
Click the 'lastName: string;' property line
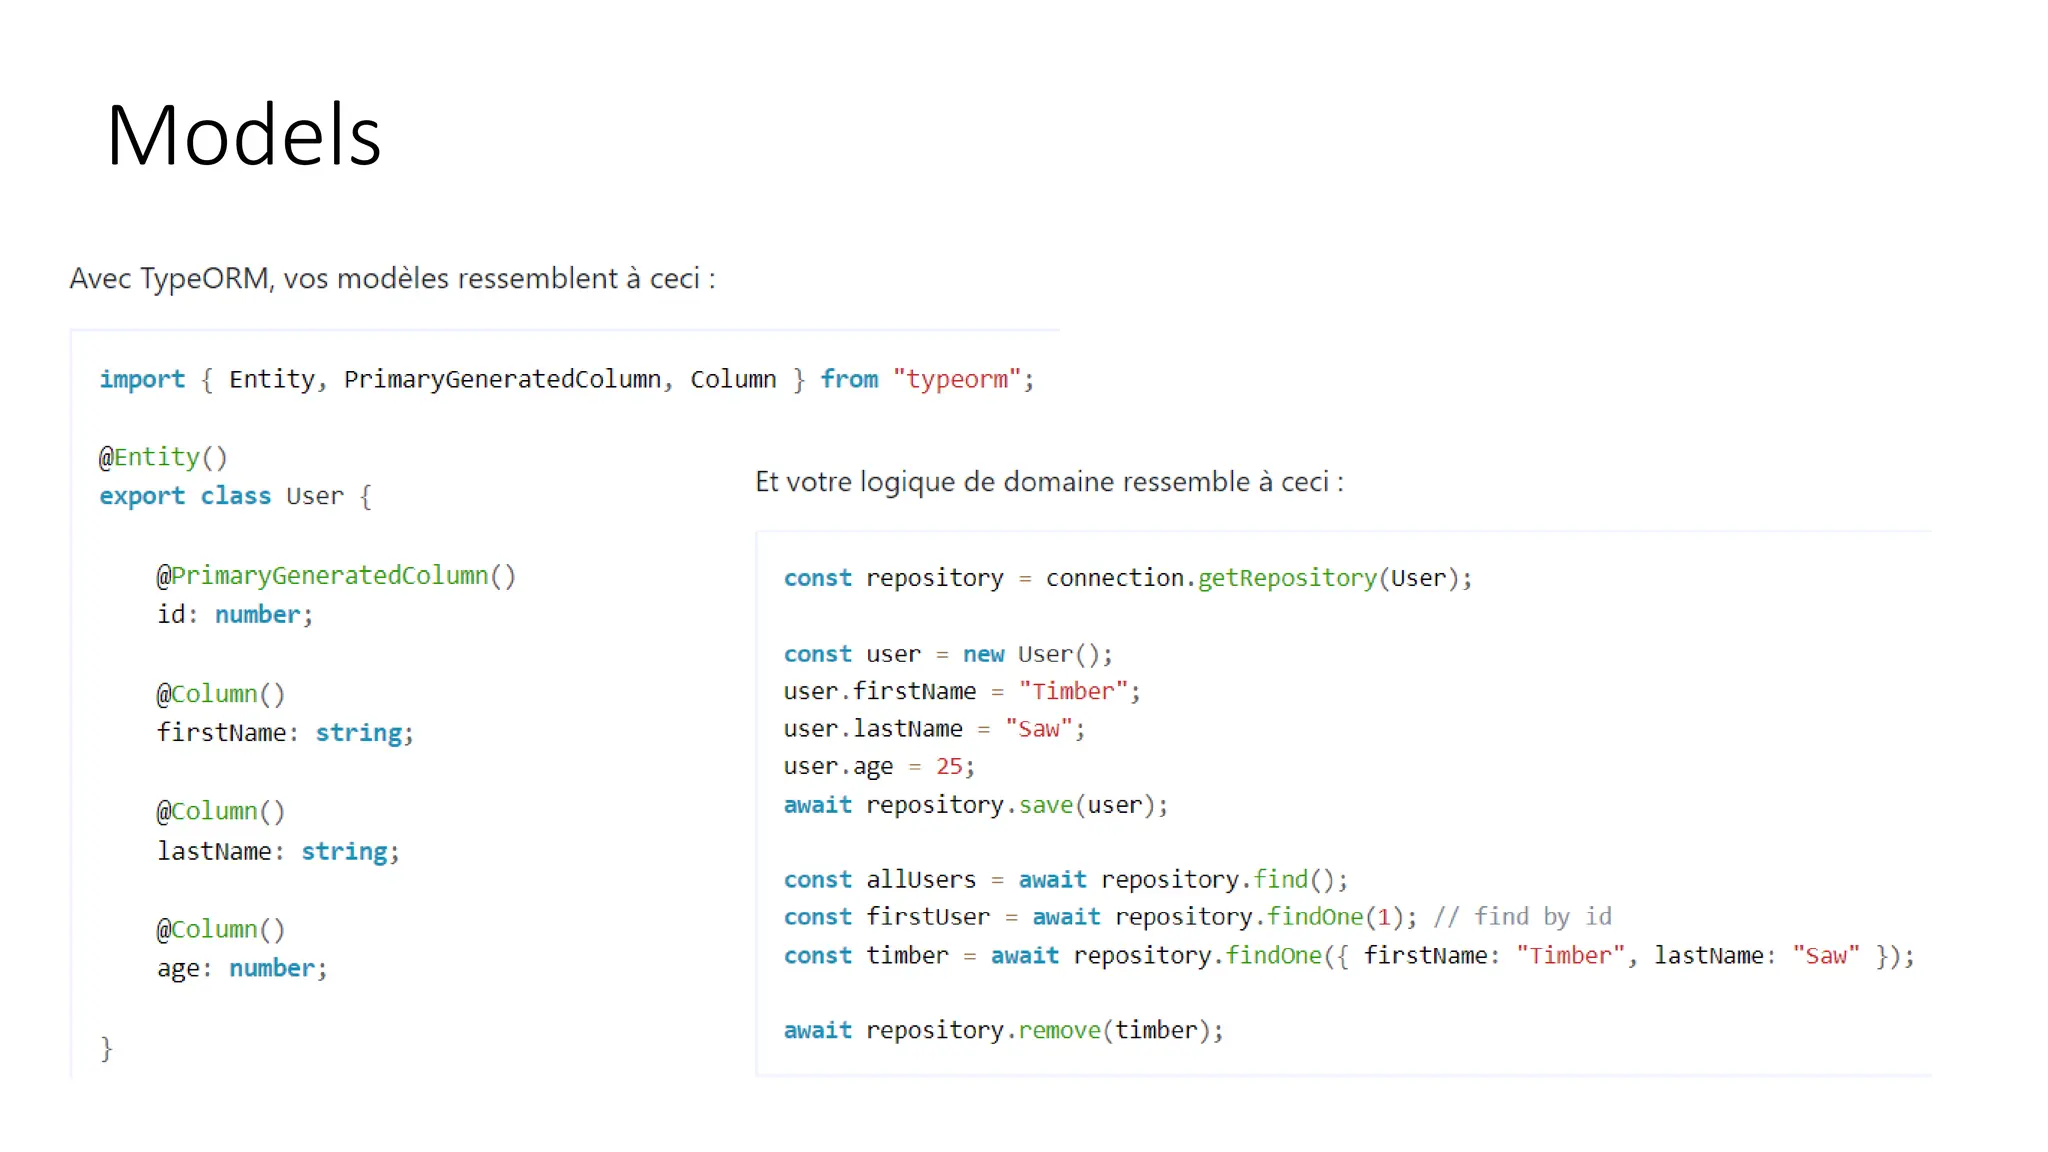click(x=277, y=852)
